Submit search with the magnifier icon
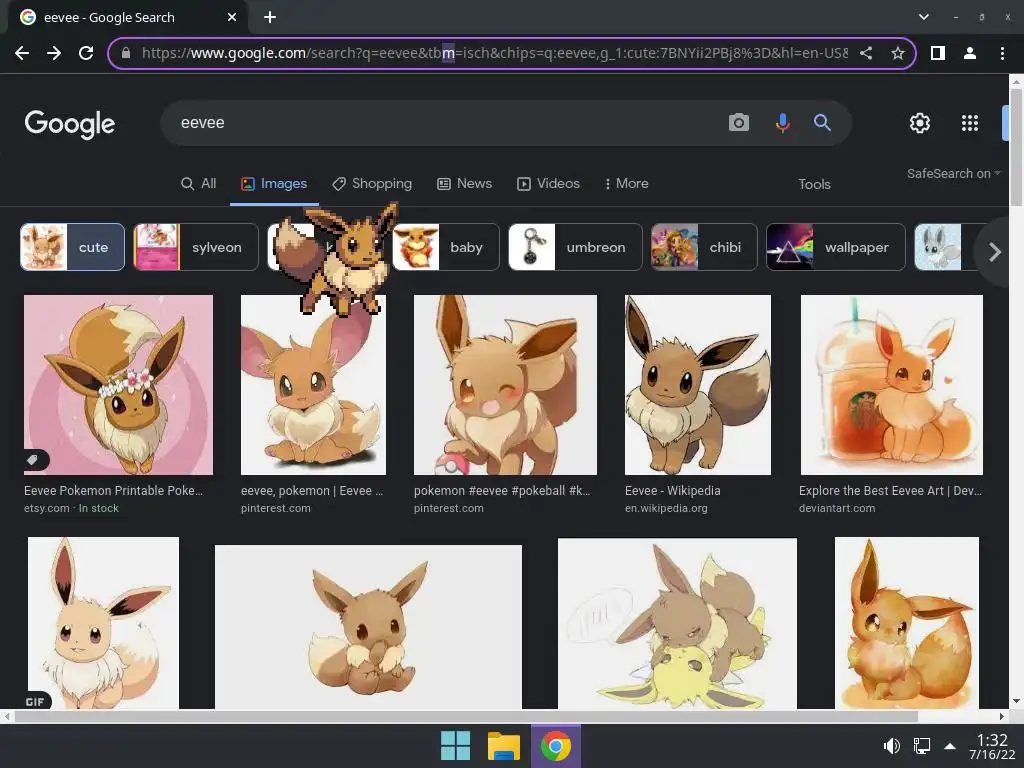 pyautogui.click(x=822, y=122)
